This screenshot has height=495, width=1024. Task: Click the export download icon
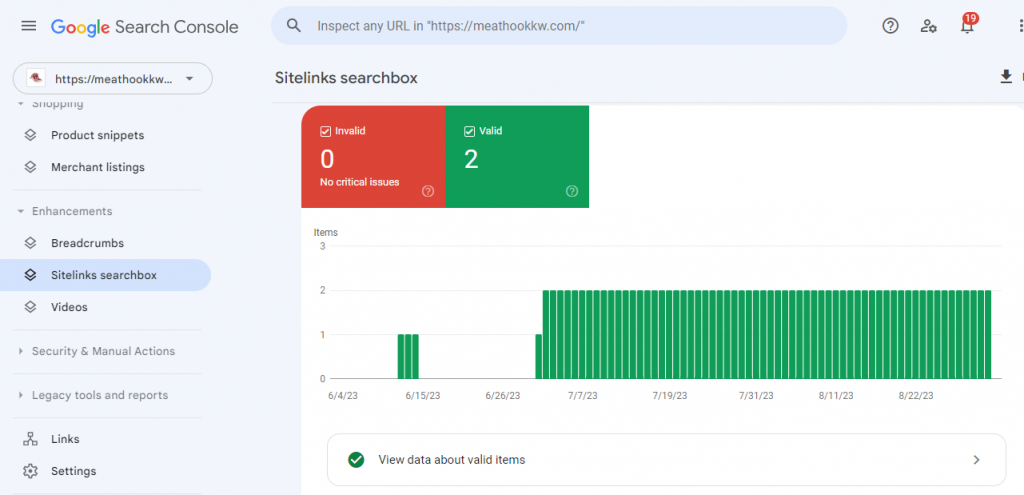click(1006, 77)
